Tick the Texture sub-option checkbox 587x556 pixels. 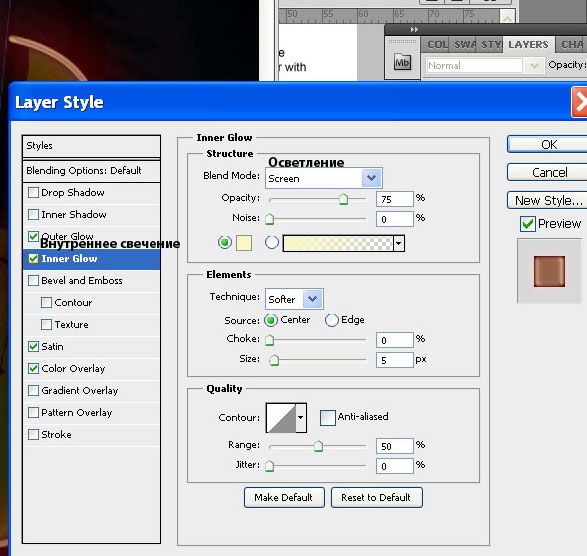pos(46,324)
